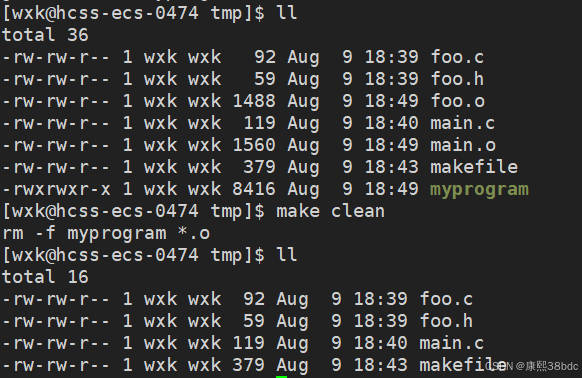Click the ll command after make clean
The height and width of the screenshot is (378, 582).
click(x=287, y=255)
